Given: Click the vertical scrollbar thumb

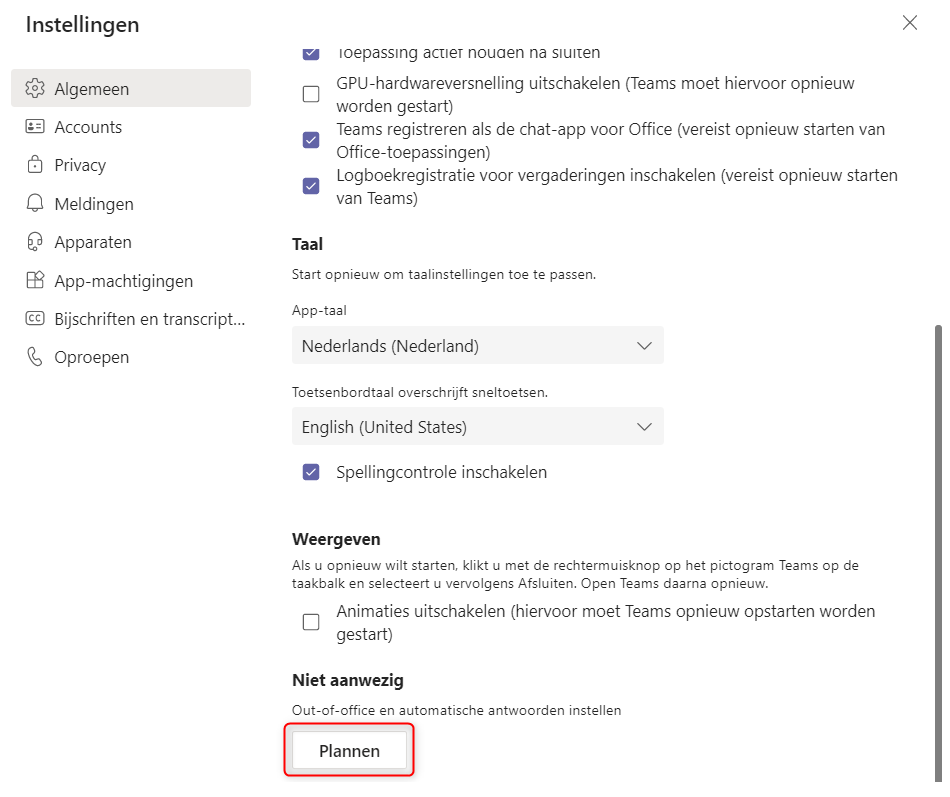Looking at the screenshot, I should tap(938, 553).
